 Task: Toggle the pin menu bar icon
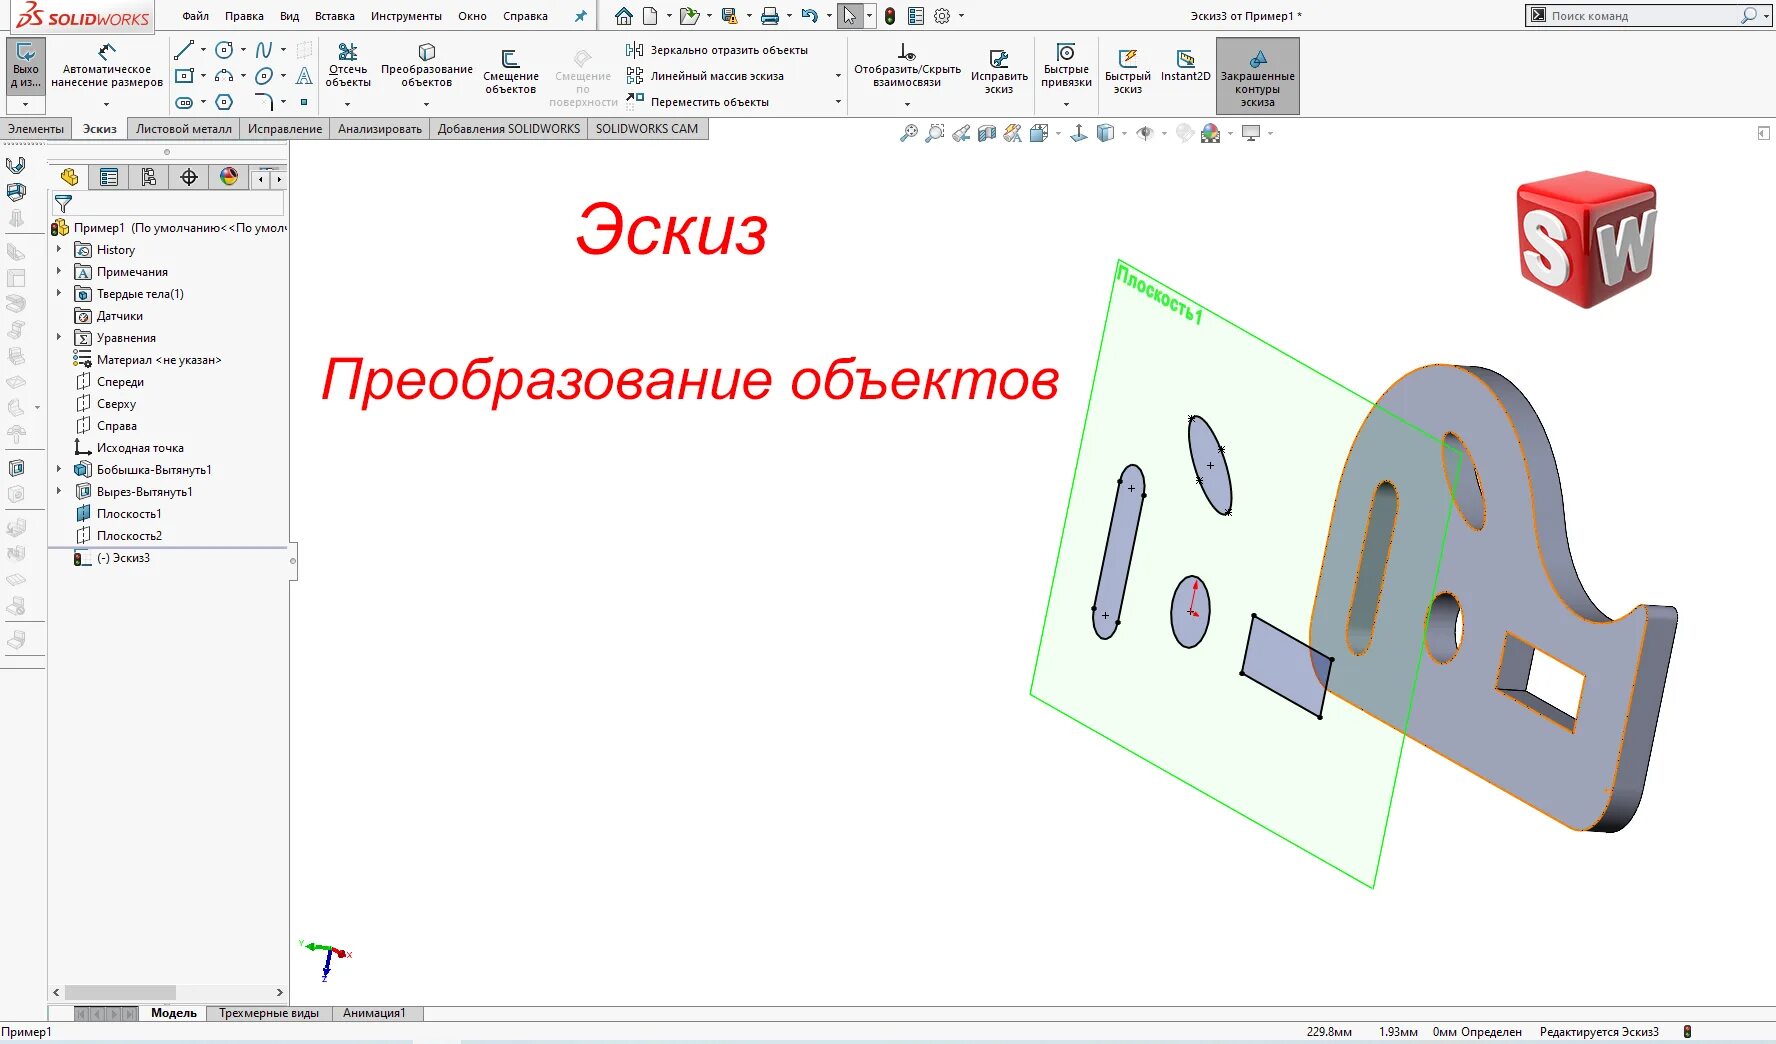coord(580,16)
